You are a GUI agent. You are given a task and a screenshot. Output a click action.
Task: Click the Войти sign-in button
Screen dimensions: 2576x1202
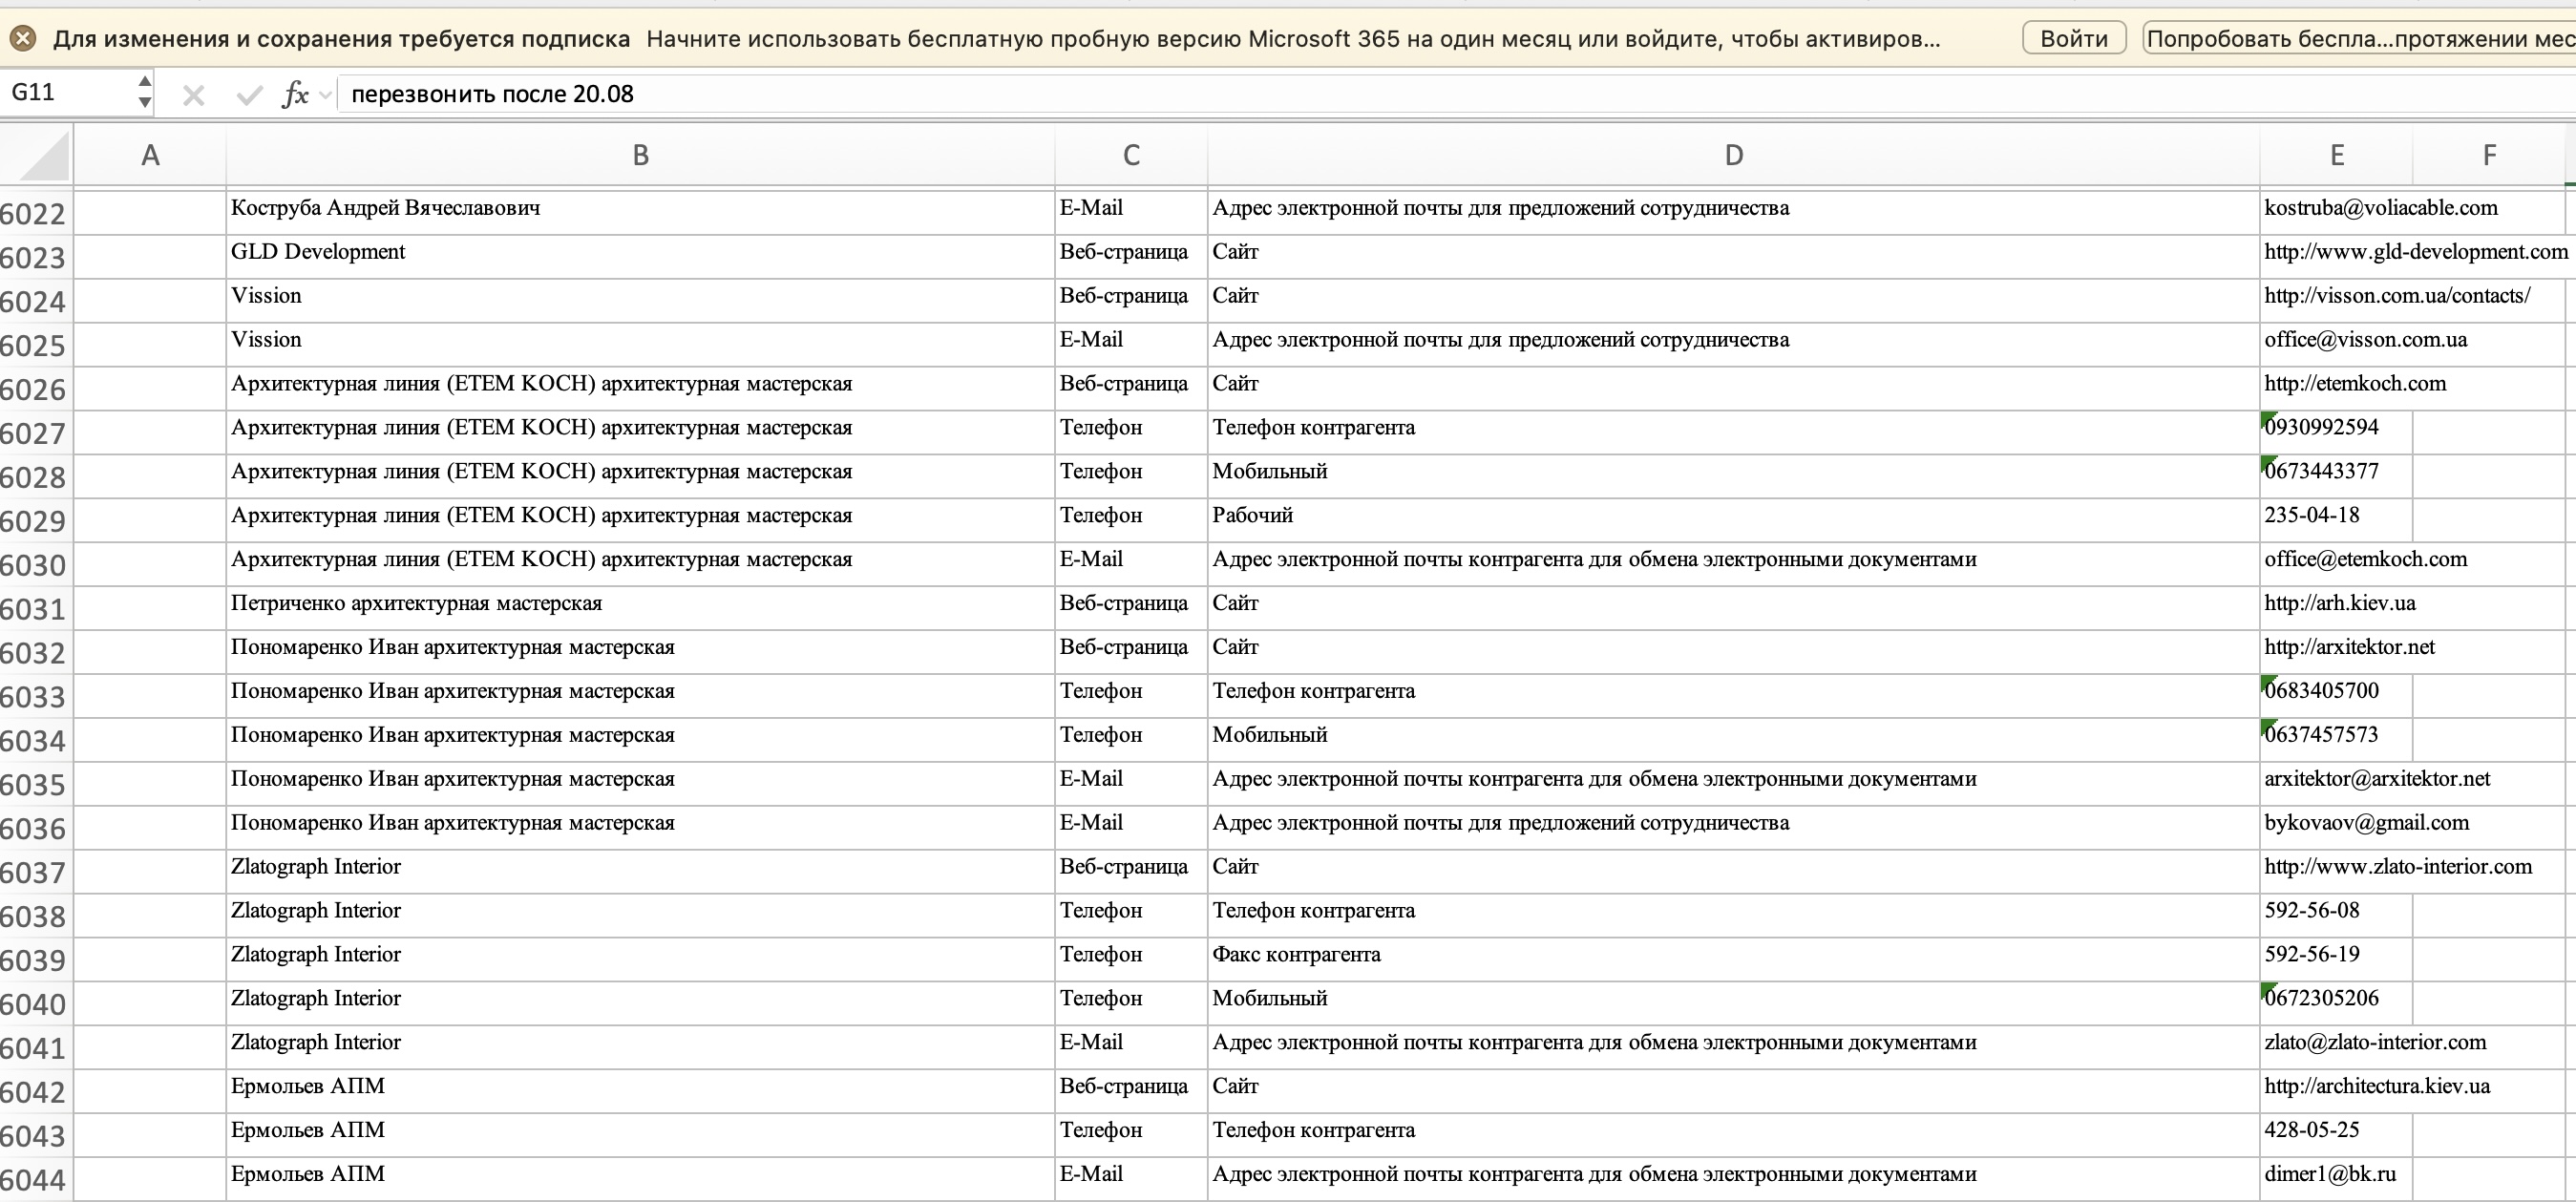click(x=2074, y=39)
